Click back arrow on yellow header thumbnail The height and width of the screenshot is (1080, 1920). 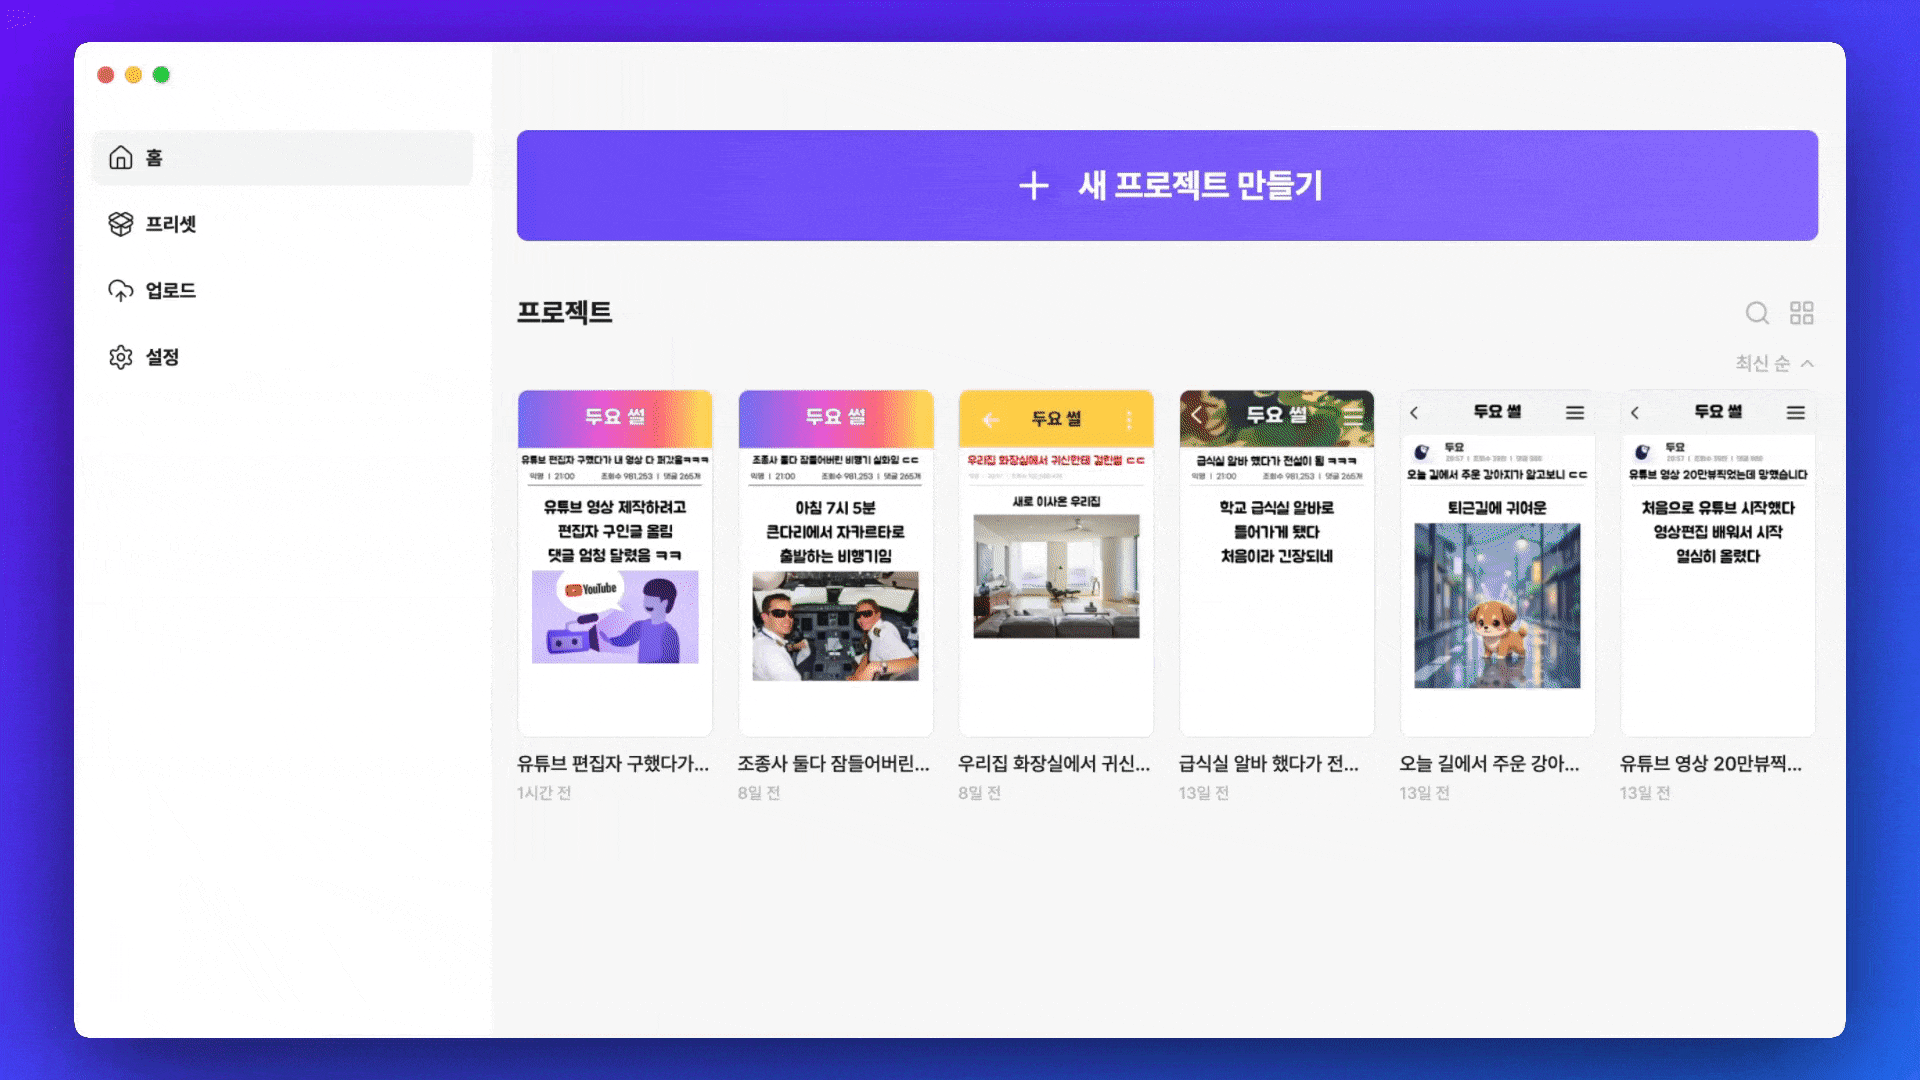point(990,419)
